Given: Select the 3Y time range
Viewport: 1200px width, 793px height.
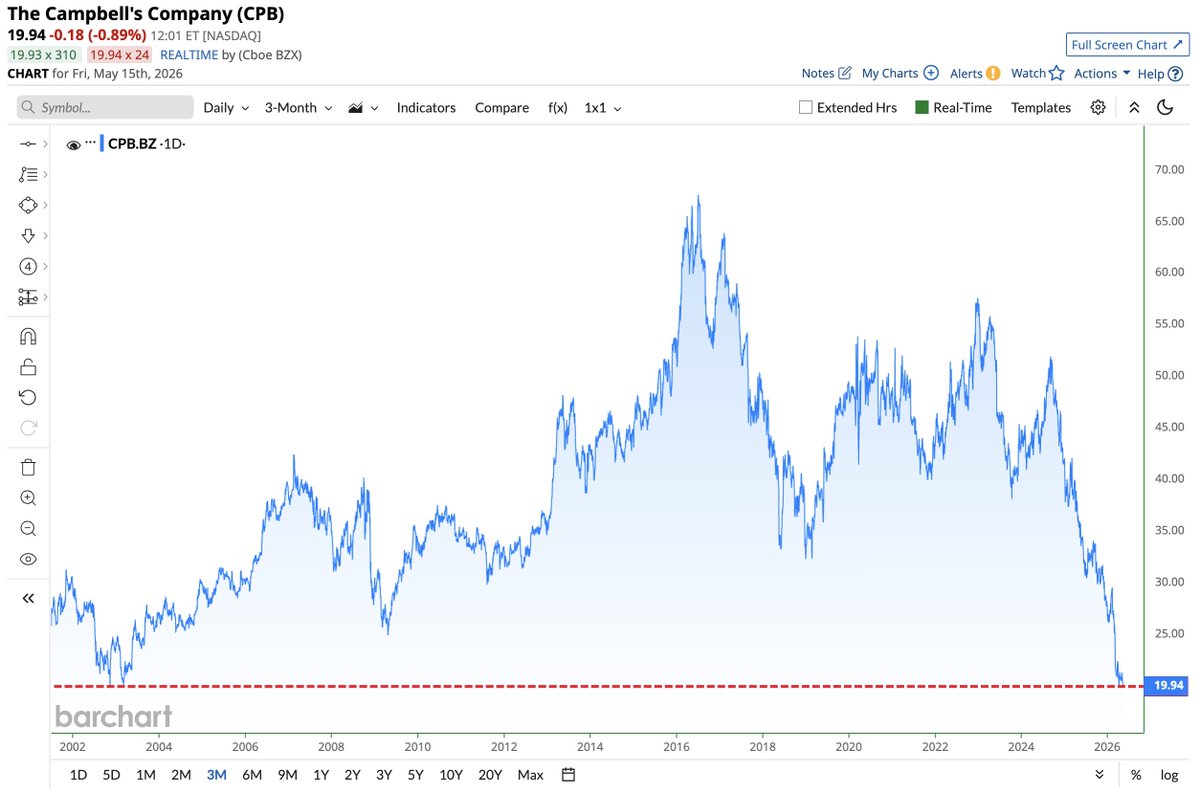Looking at the screenshot, I should coord(384,774).
